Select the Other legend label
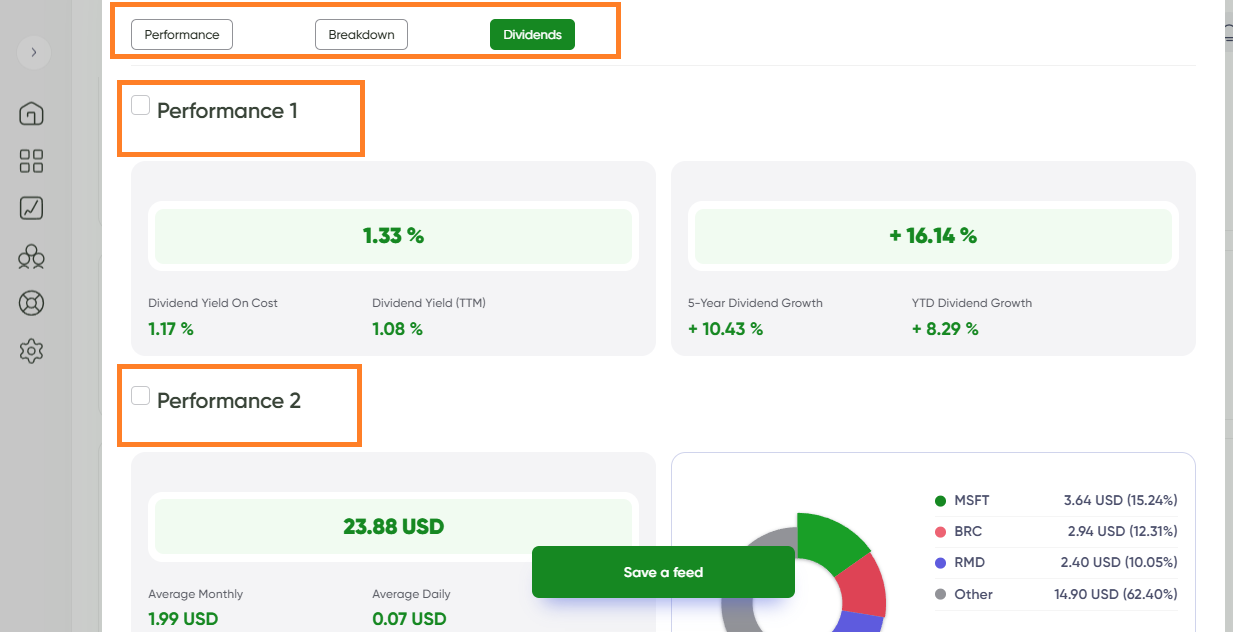Image resolution: width=1233 pixels, height=632 pixels. click(x=973, y=594)
